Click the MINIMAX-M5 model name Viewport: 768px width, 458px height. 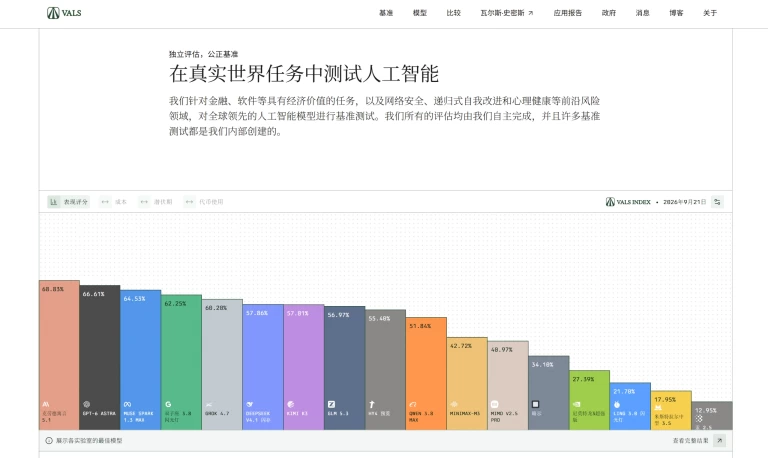point(465,414)
